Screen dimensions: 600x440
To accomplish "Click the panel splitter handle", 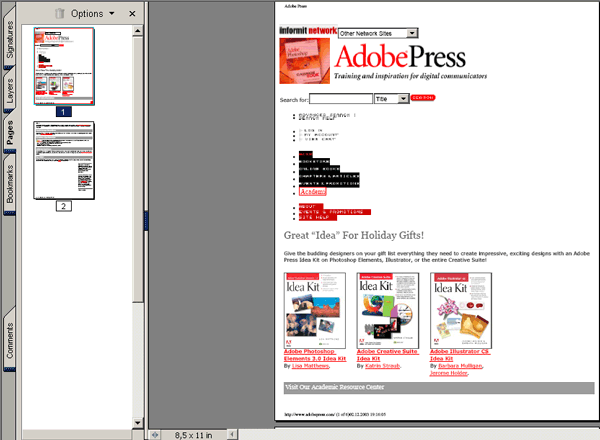I will point(146,220).
